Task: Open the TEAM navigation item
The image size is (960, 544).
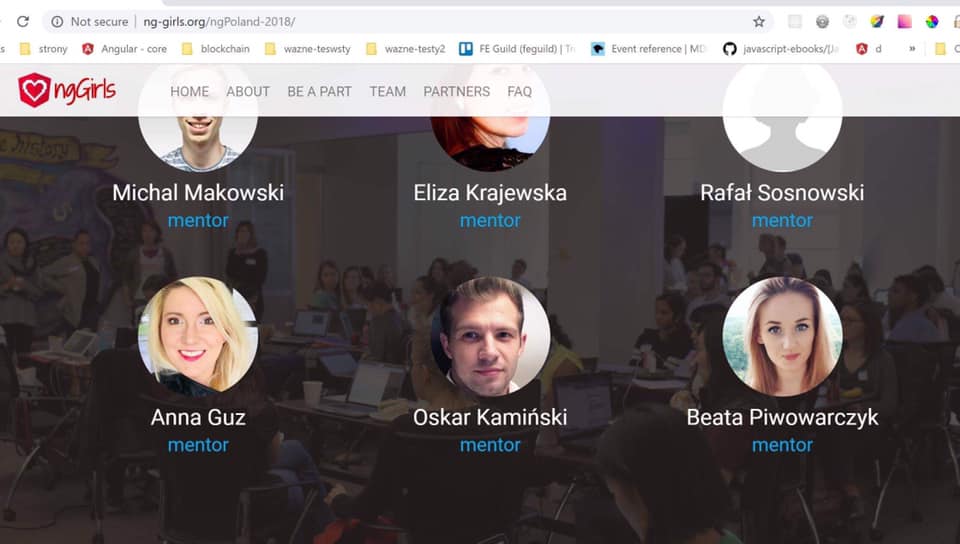Action: (387, 92)
